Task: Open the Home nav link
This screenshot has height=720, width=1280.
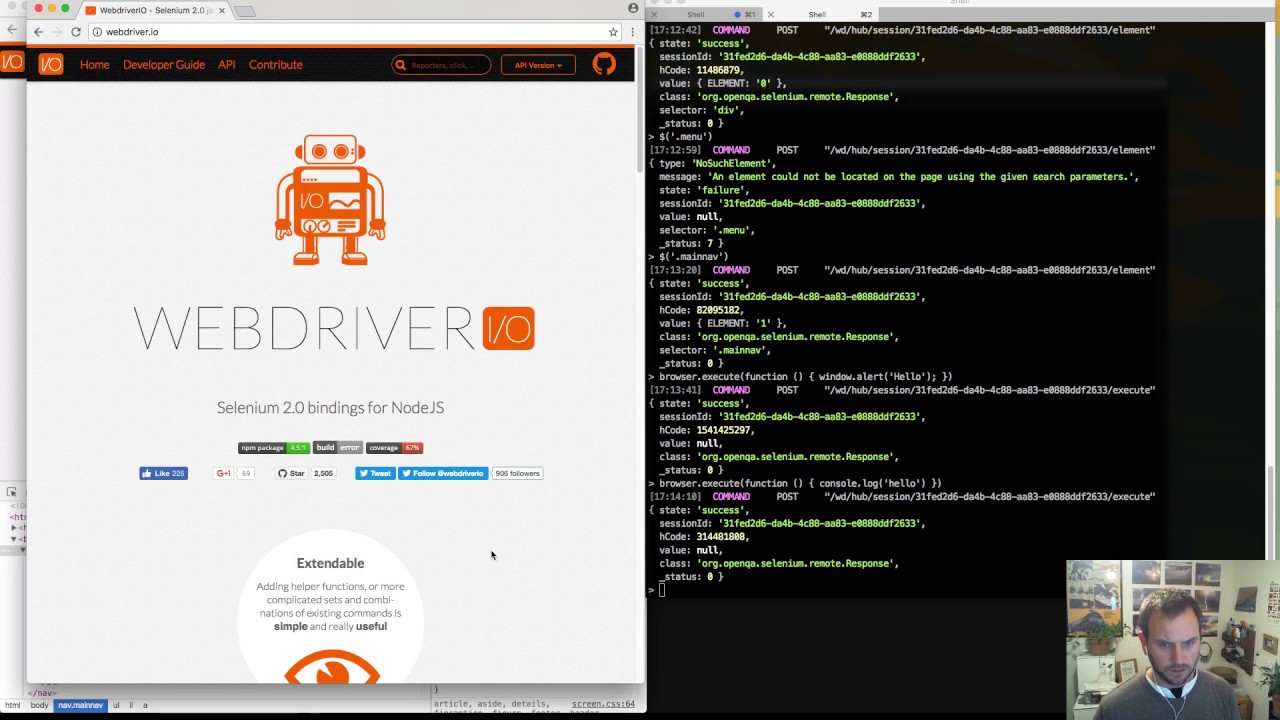Action: pos(95,65)
